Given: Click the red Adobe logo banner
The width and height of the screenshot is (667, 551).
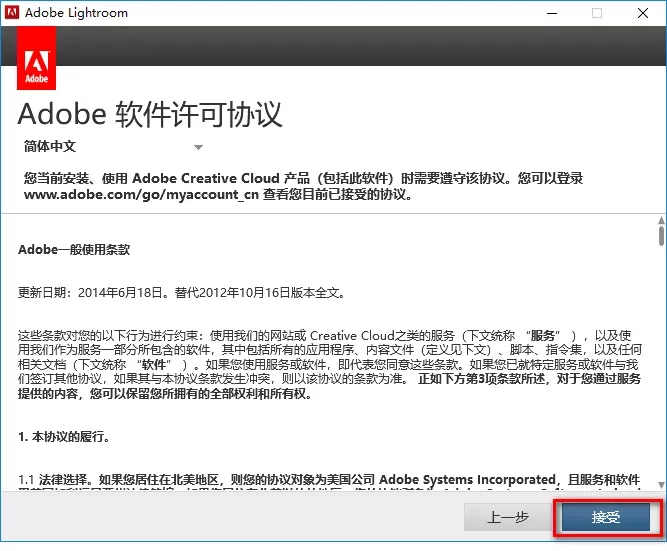Looking at the screenshot, I should [37, 57].
